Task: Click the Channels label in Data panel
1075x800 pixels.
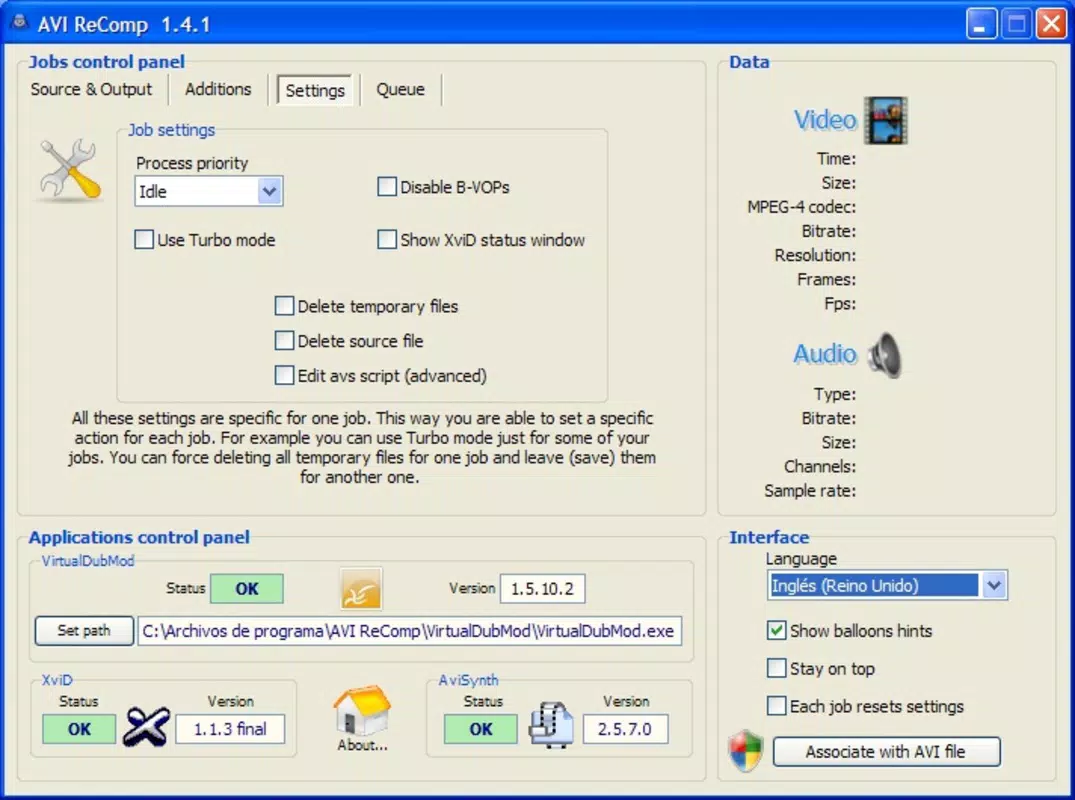Action: click(x=820, y=466)
